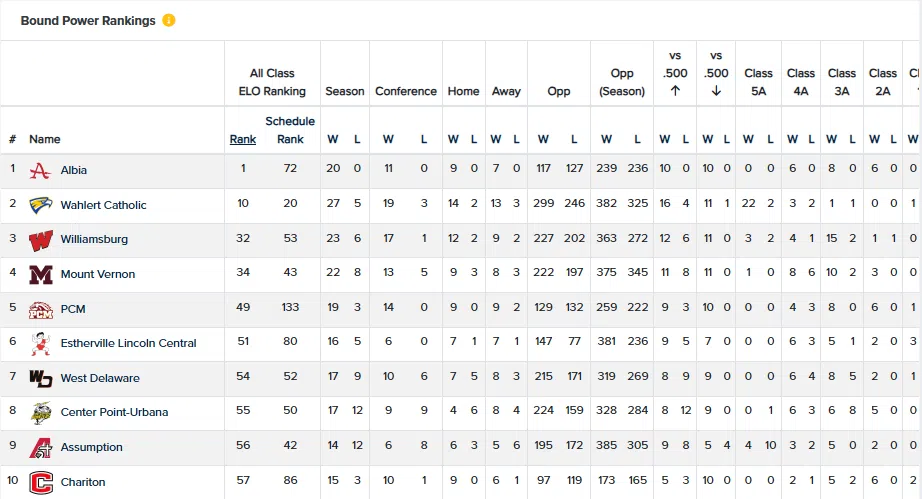
Task: Open the Albia team link
Action: [x=75, y=170]
